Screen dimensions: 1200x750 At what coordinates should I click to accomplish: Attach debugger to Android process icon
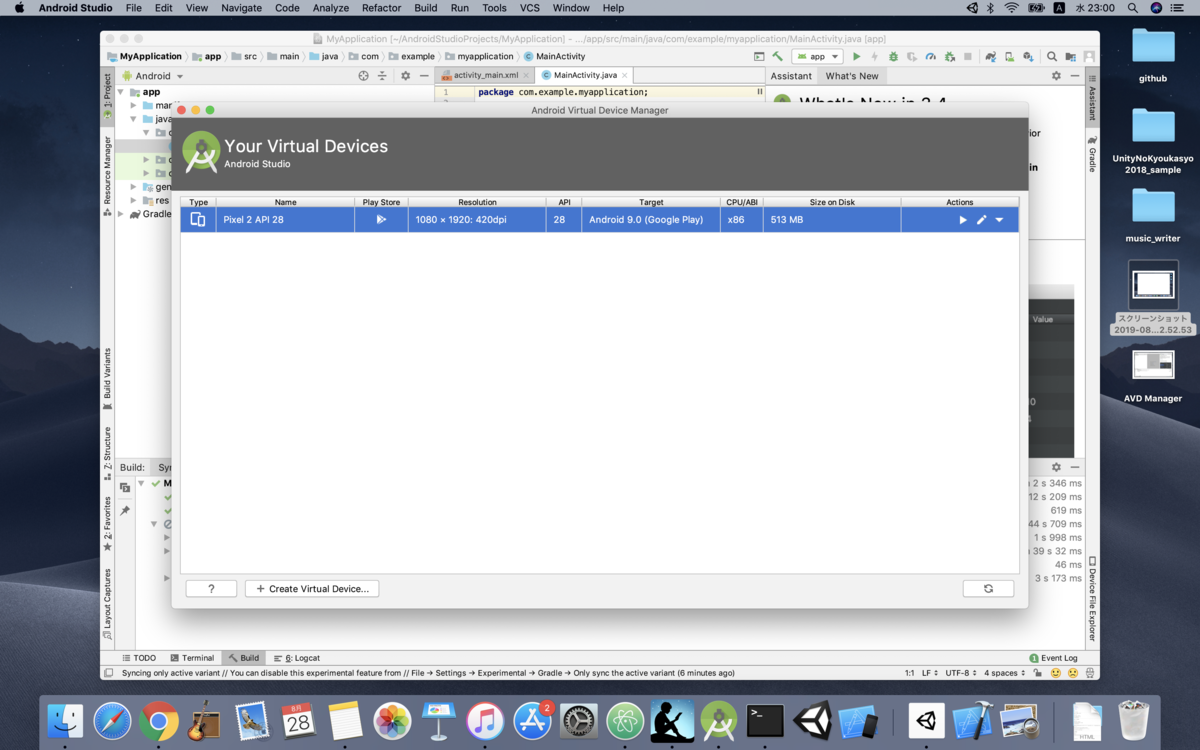pos(949,57)
